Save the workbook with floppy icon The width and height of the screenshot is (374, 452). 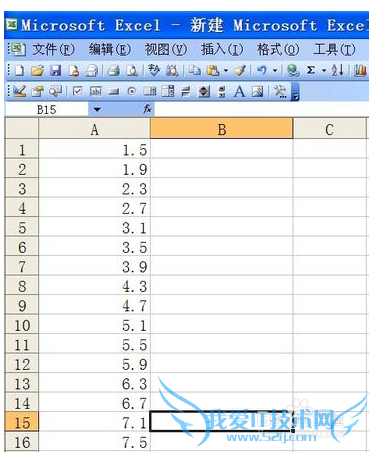[55, 70]
